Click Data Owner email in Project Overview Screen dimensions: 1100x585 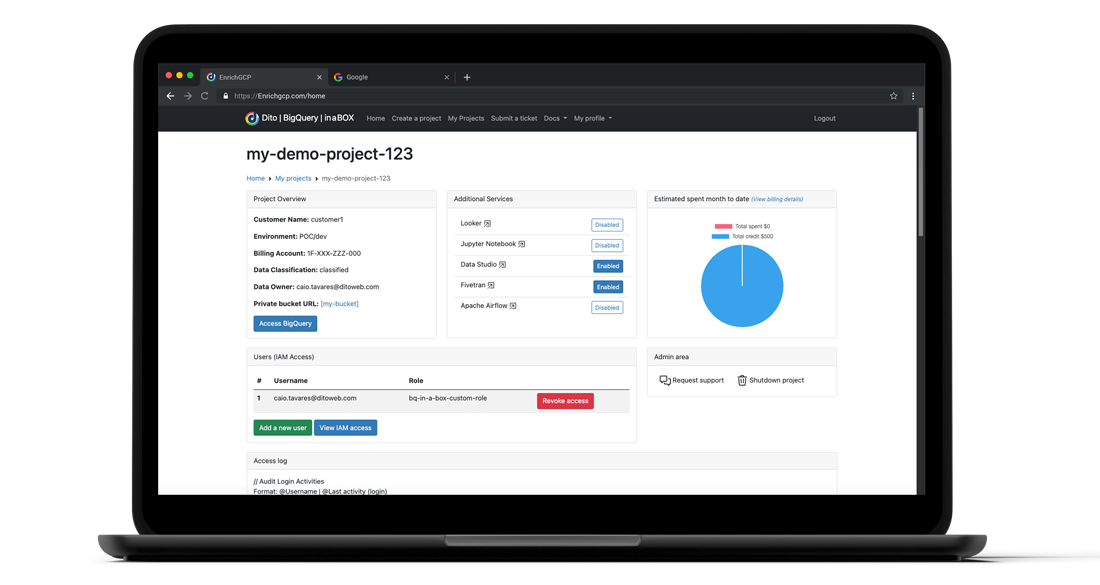(337, 287)
